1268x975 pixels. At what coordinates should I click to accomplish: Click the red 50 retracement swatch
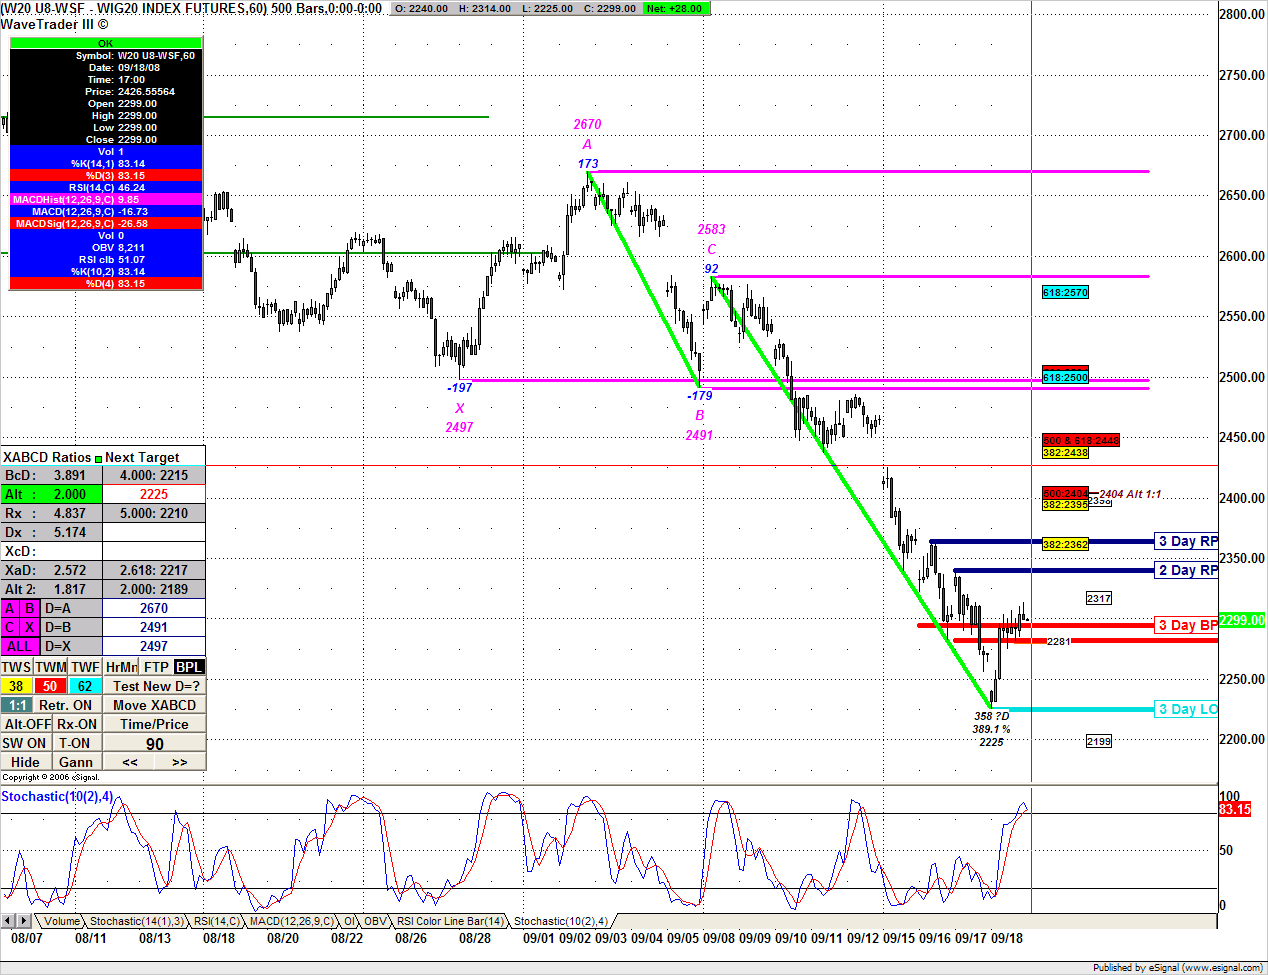(x=51, y=686)
